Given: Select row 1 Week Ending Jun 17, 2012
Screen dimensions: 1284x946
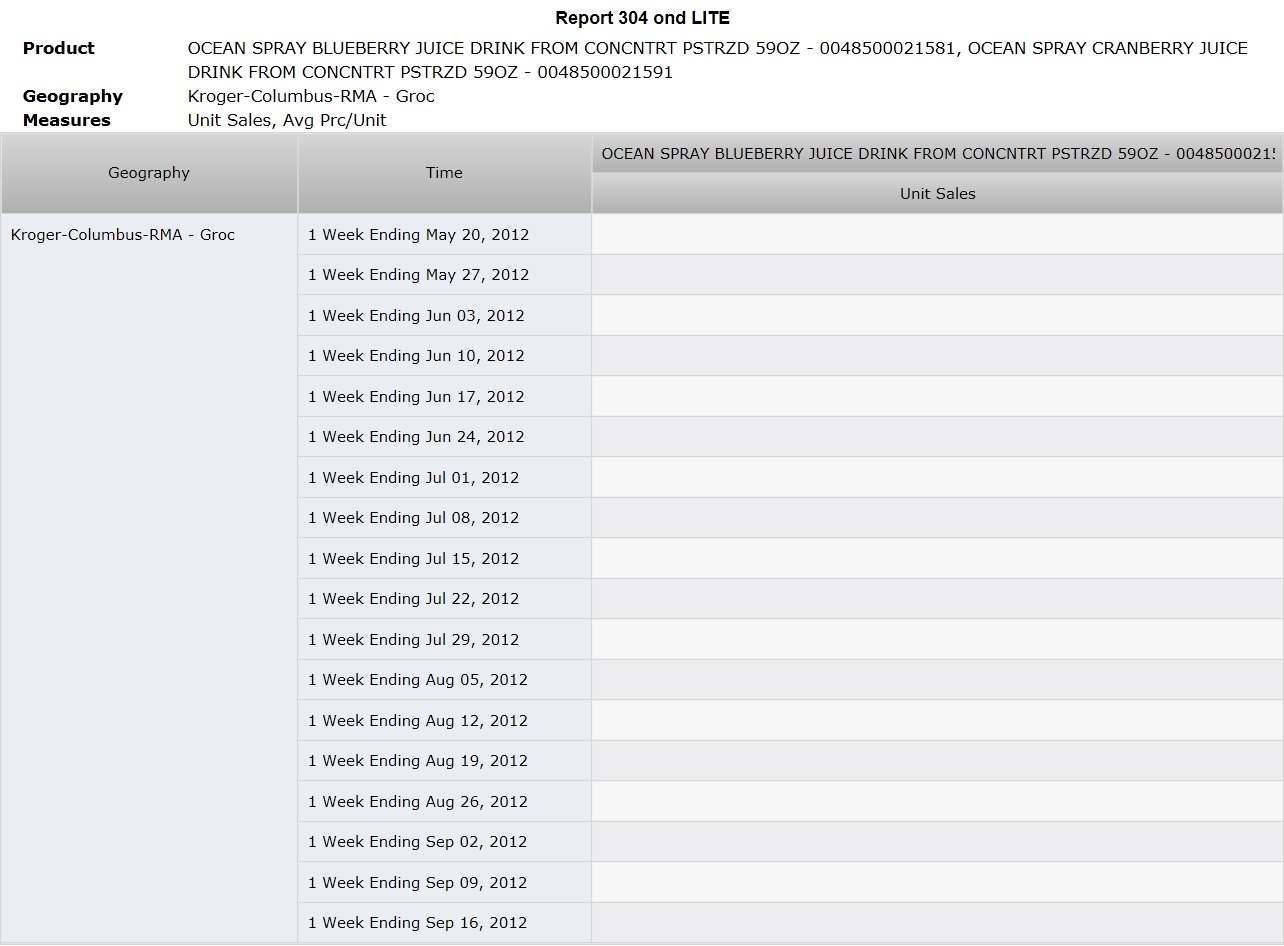Looking at the screenshot, I should pyautogui.click(x=444, y=397).
